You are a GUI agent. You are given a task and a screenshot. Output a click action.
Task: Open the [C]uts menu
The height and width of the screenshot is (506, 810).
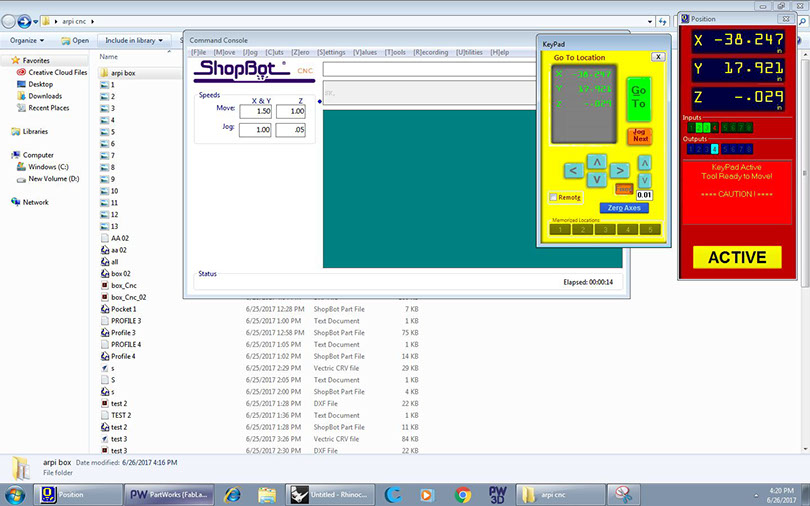[x=274, y=52]
